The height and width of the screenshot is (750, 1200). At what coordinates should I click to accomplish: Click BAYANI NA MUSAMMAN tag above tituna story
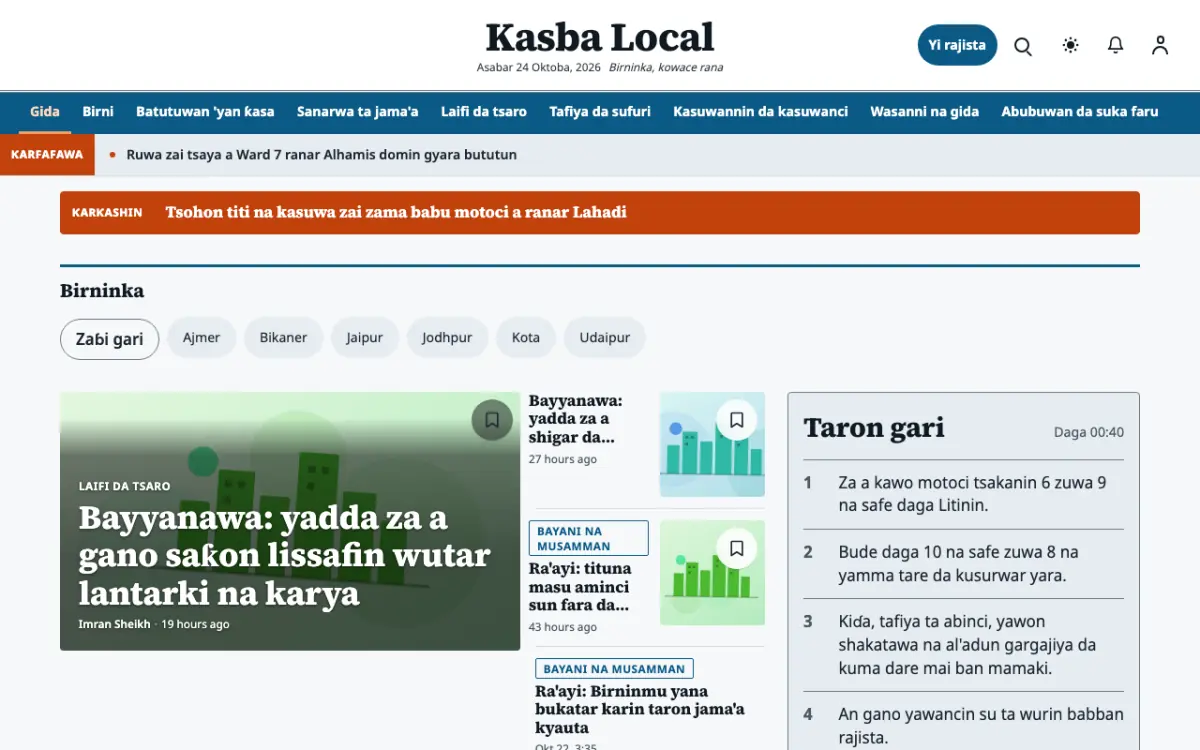point(589,538)
